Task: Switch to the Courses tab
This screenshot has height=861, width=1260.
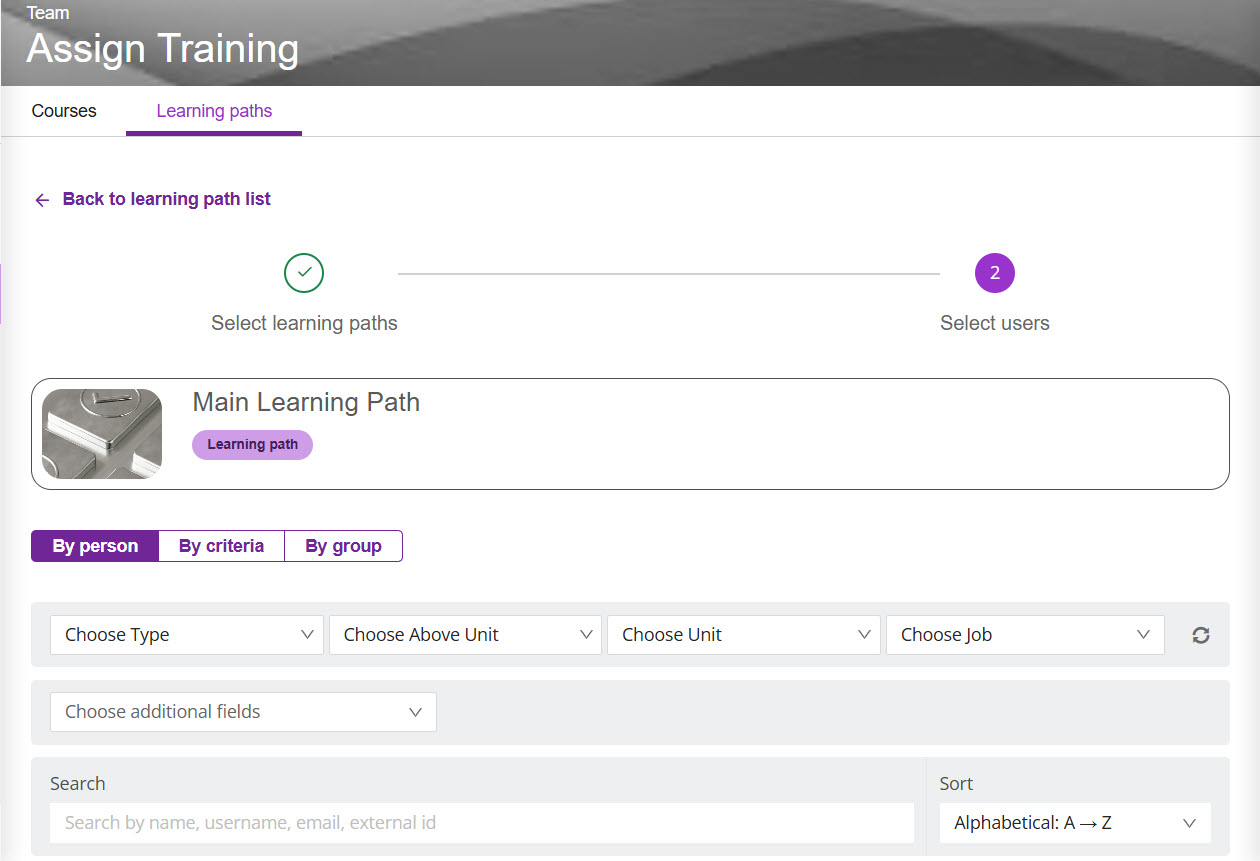Action: click(x=64, y=111)
